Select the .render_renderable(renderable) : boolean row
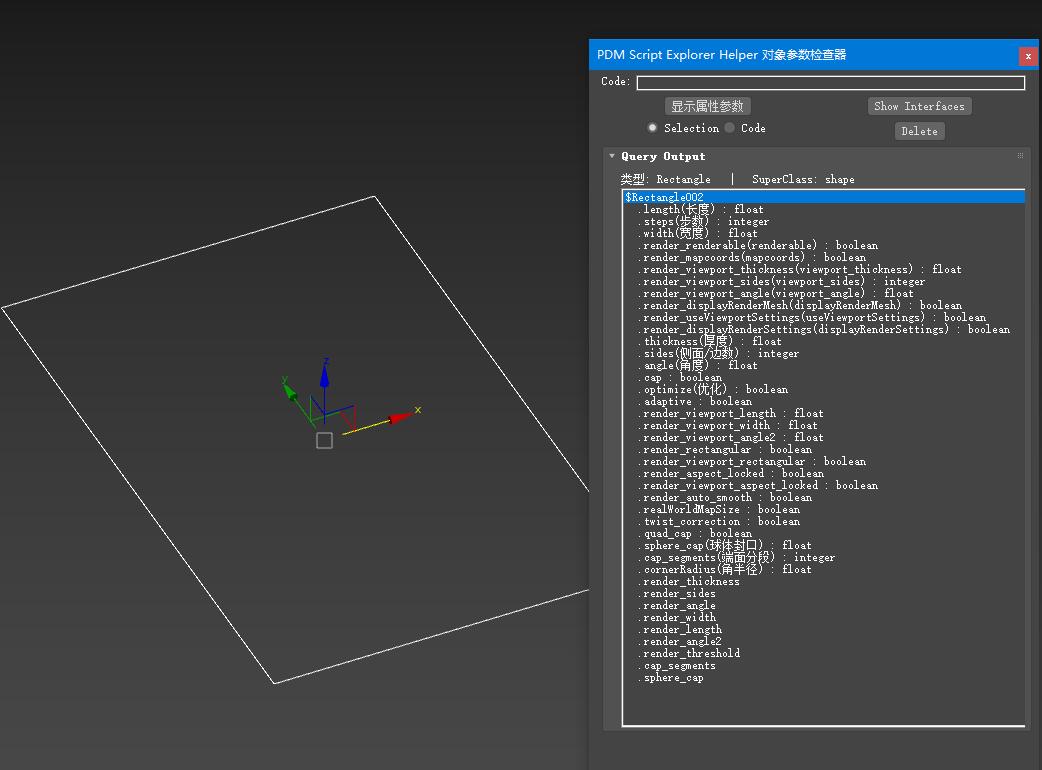This screenshot has height=770, width=1042. click(x=823, y=245)
